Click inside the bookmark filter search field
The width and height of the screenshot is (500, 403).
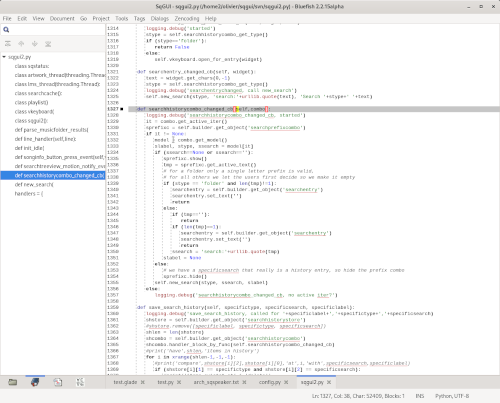57,30
